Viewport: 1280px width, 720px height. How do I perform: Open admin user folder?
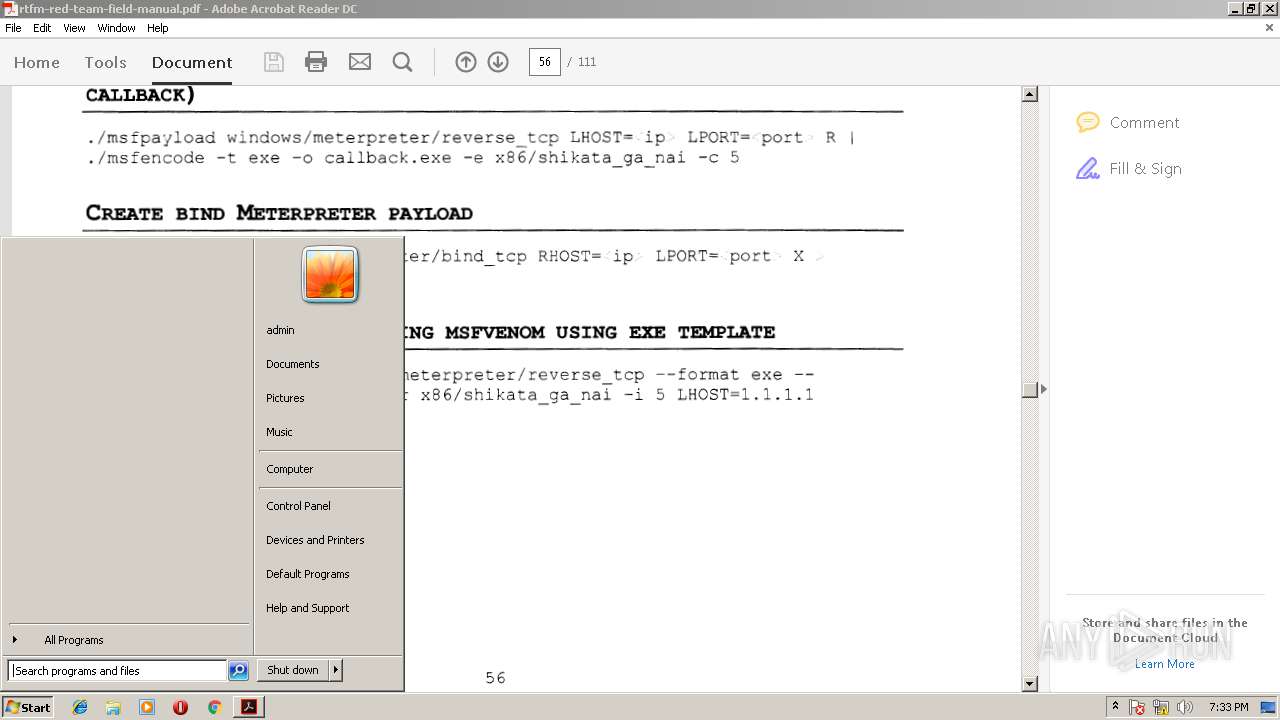click(x=280, y=330)
